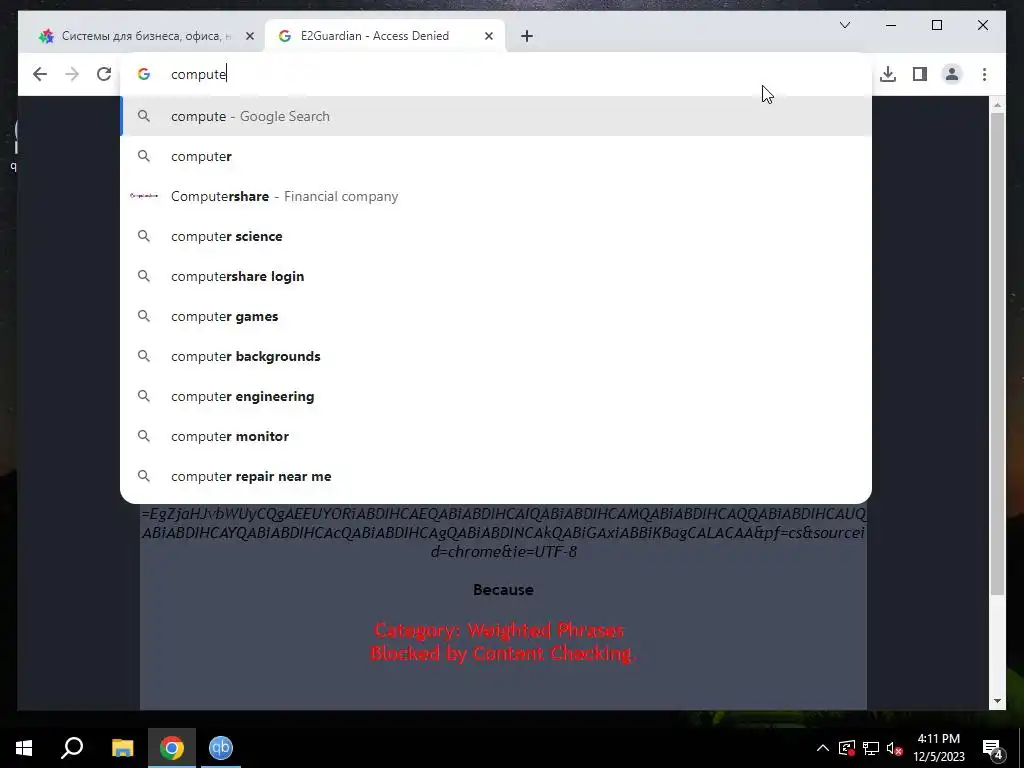
Task: Close the E2Guardian - Access Denied tab
Action: pos(488,36)
